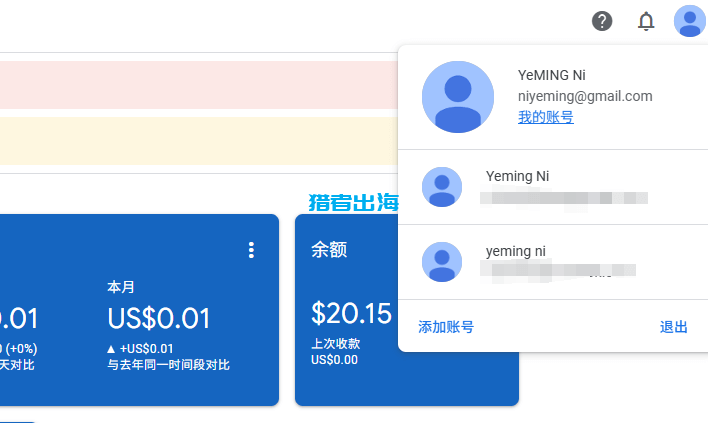708x423 pixels.
Task: Switch to the 'Yeming Ni' account name
Action: coord(517,176)
